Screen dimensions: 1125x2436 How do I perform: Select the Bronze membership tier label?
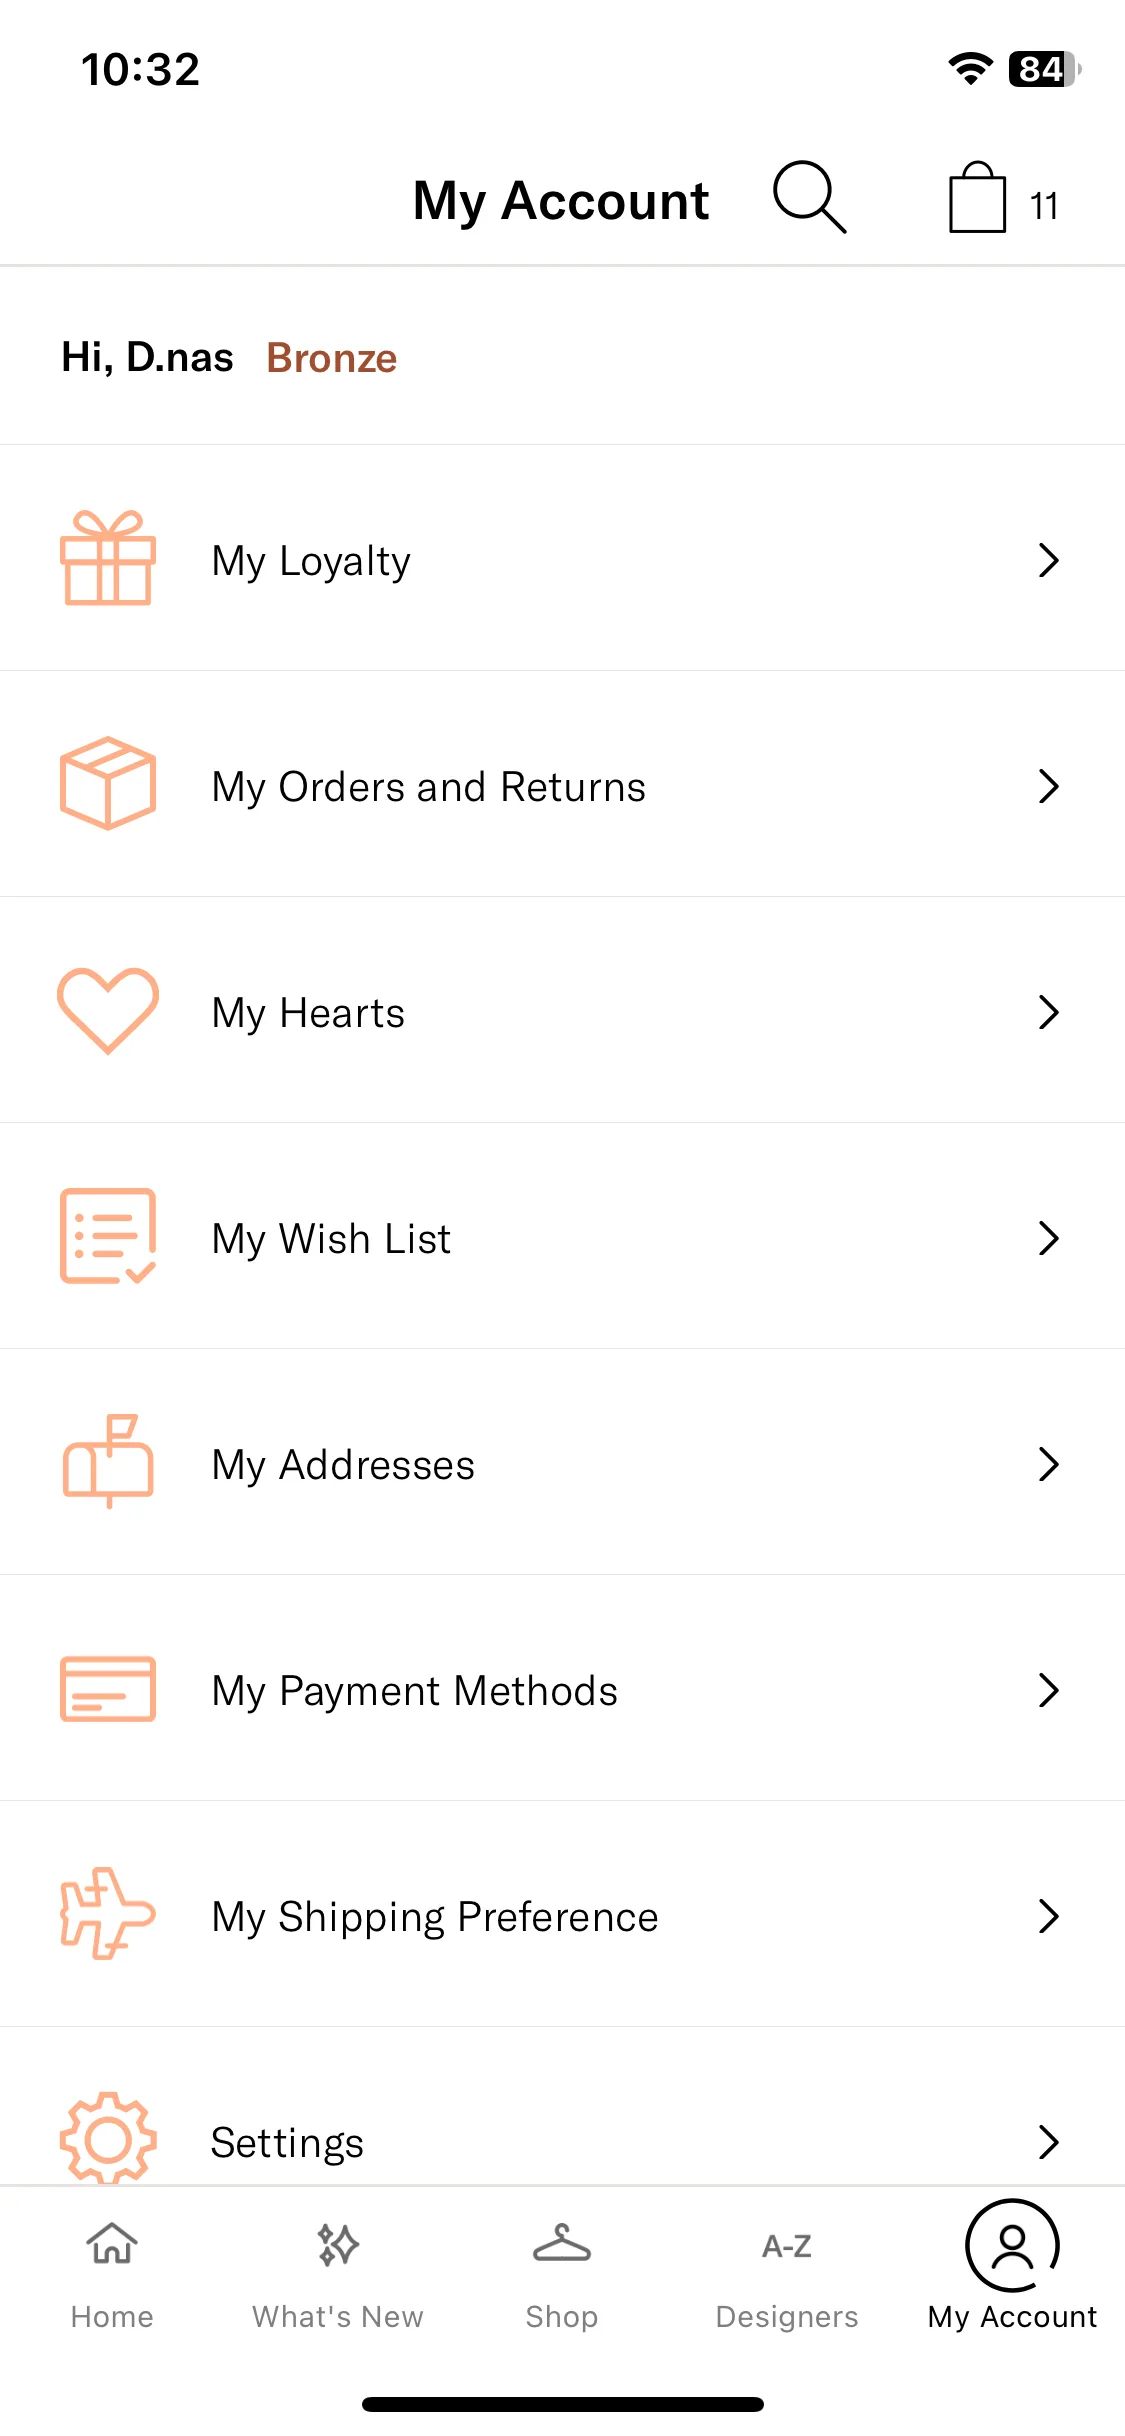[x=332, y=358]
